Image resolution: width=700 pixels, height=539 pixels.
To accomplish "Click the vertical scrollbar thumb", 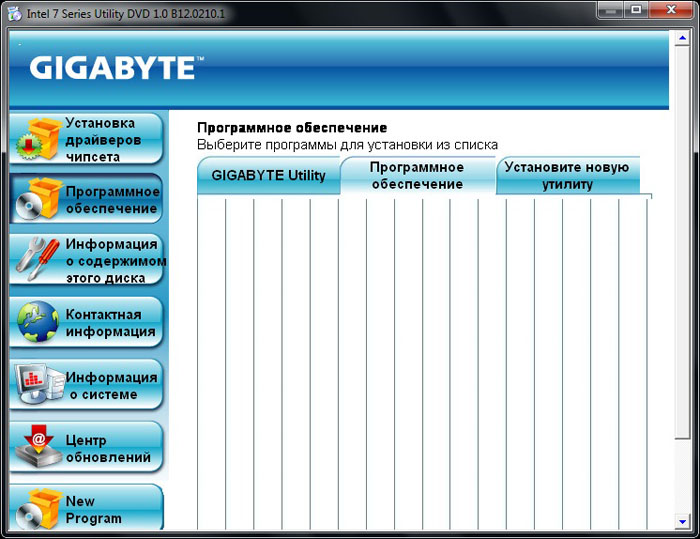I will 682,242.
